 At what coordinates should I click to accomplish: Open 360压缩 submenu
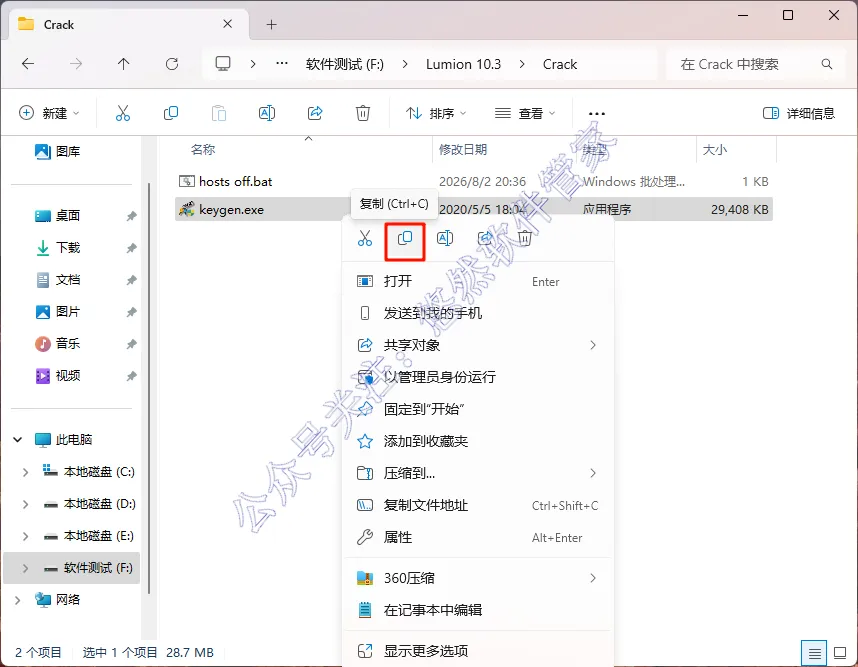(476, 578)
